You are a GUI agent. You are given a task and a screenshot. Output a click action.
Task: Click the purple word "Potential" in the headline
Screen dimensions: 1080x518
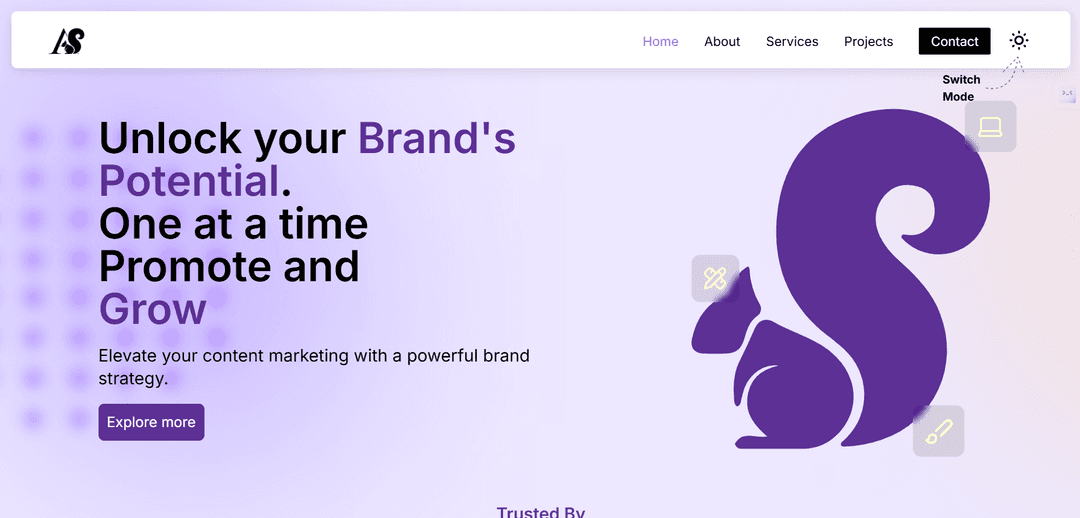pos(189,181)
